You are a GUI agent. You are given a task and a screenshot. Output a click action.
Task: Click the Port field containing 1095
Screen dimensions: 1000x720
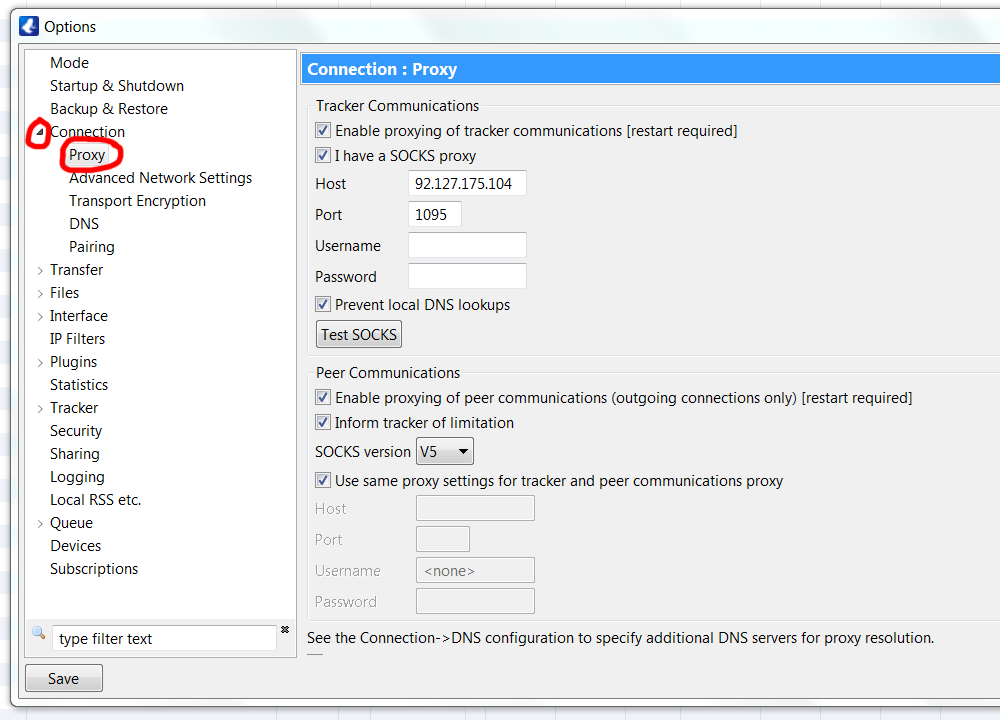[435, 214]
